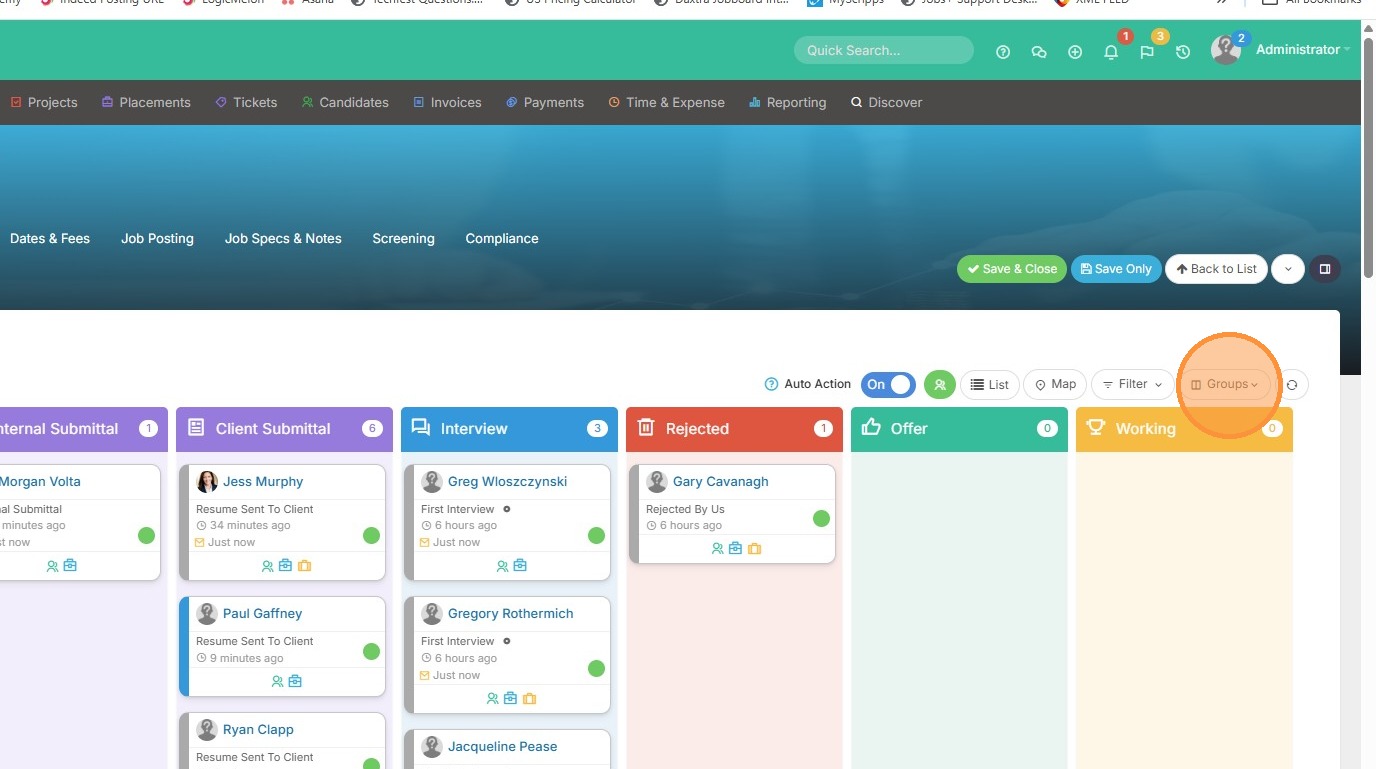Switch to Map view
The height and width of the screenshot is (769, 1376).
(1055, 385)
